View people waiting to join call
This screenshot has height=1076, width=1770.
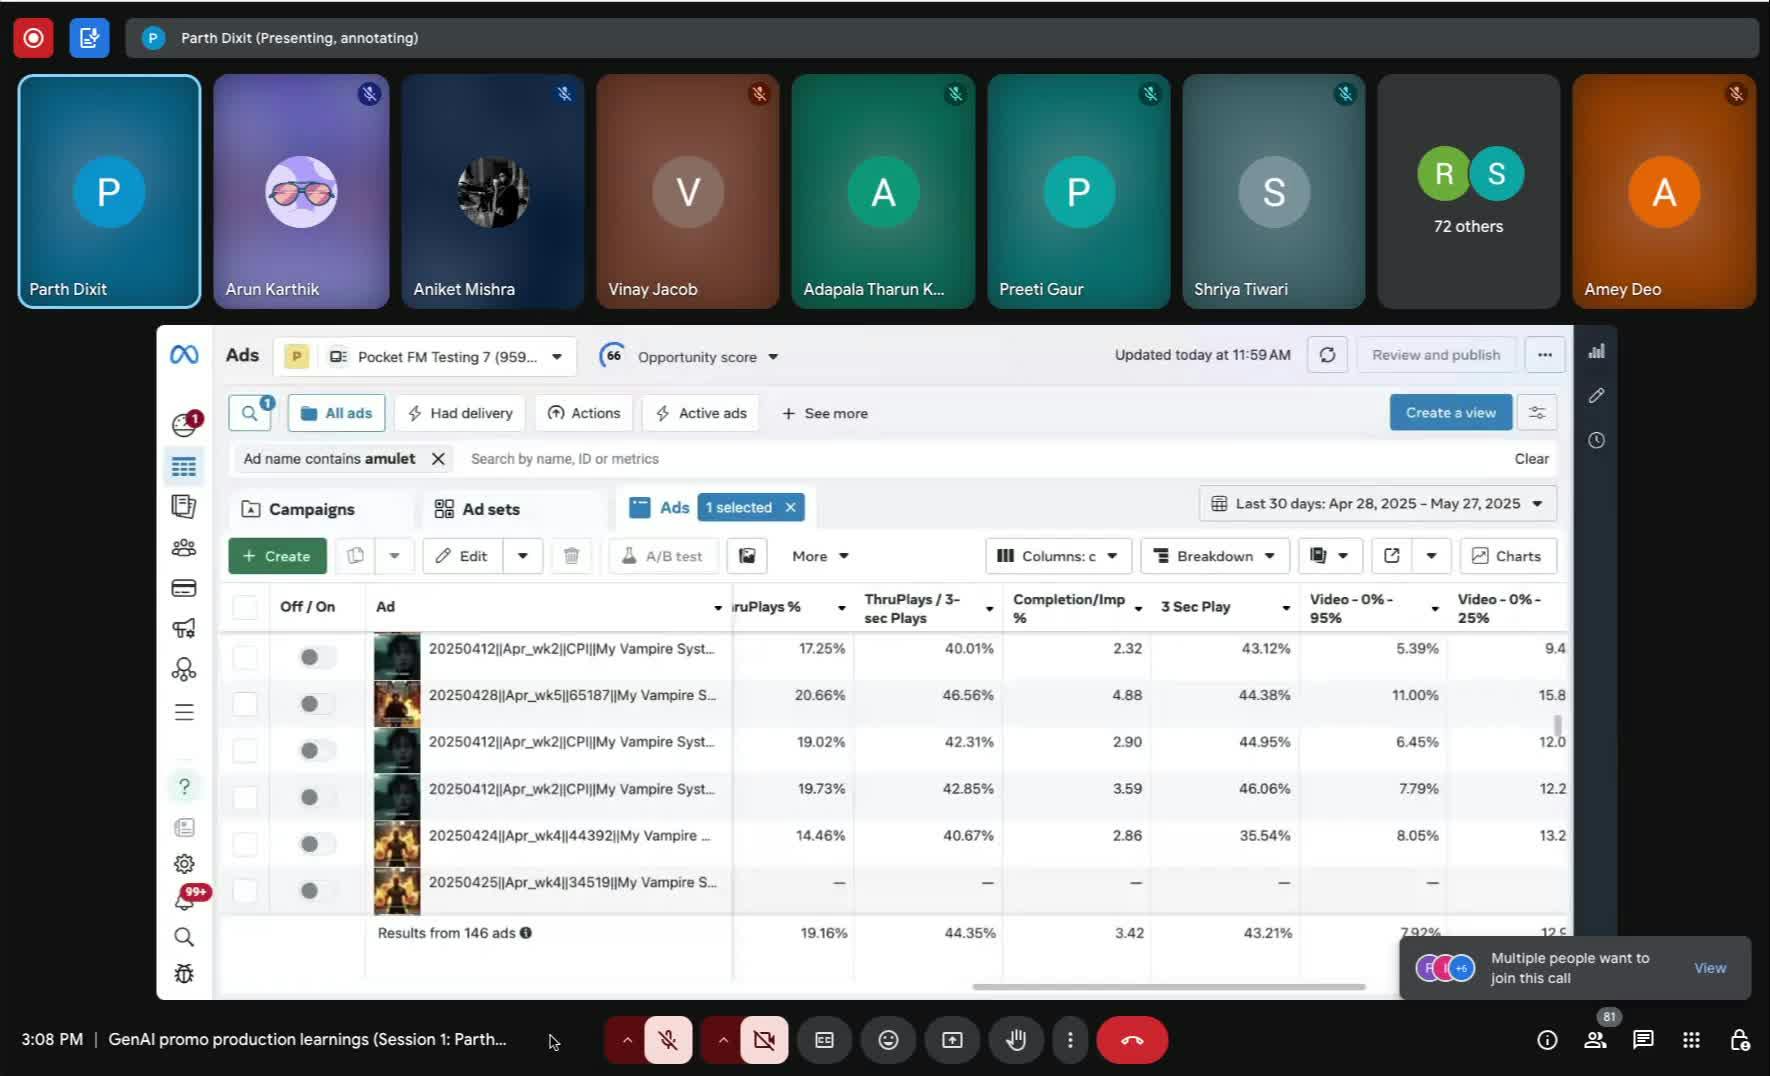coord(1710,968)
